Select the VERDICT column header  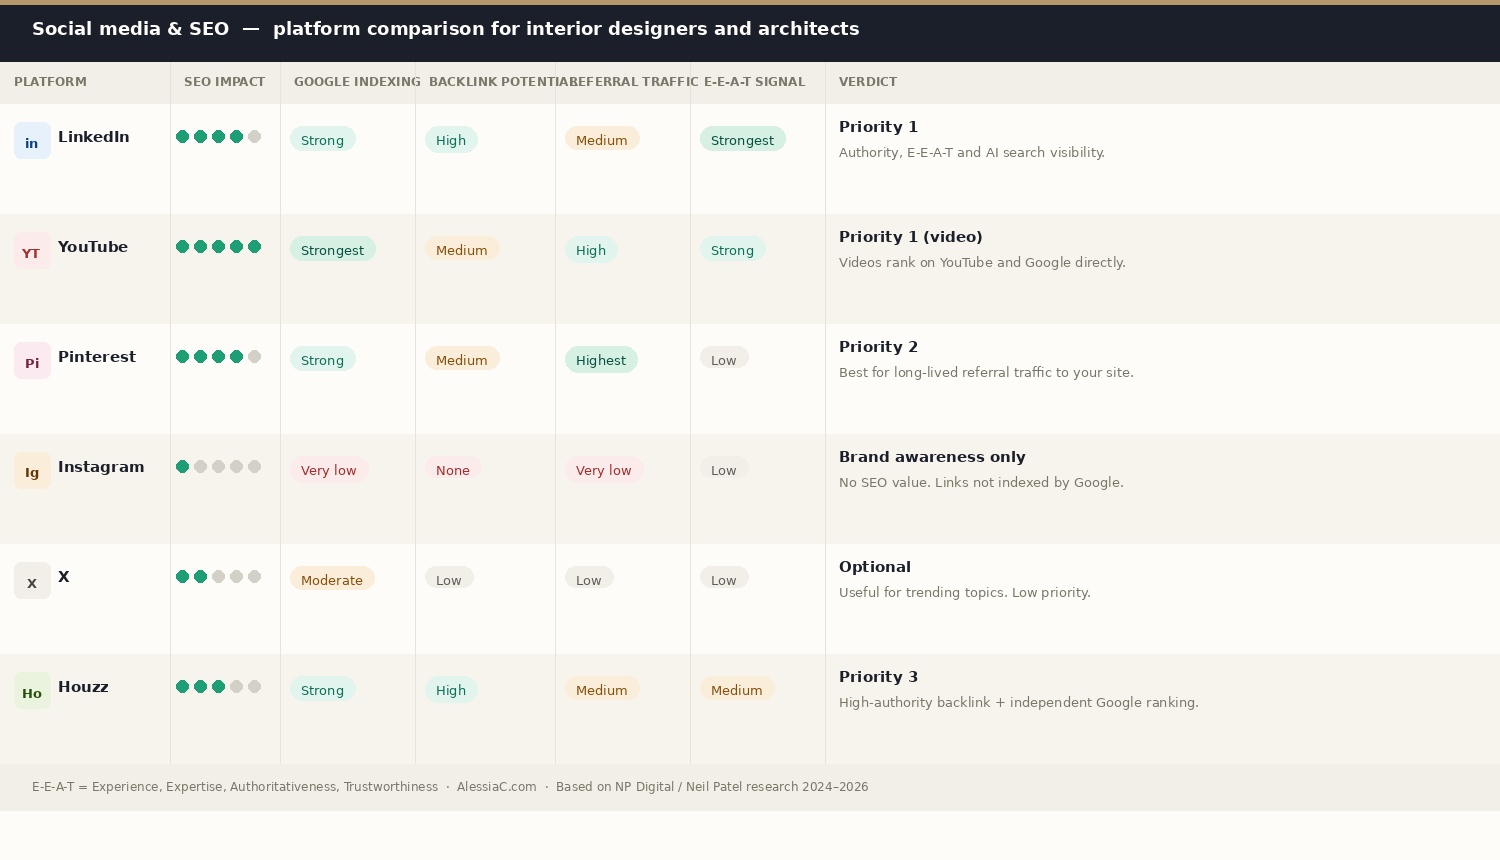coord(868,82)
